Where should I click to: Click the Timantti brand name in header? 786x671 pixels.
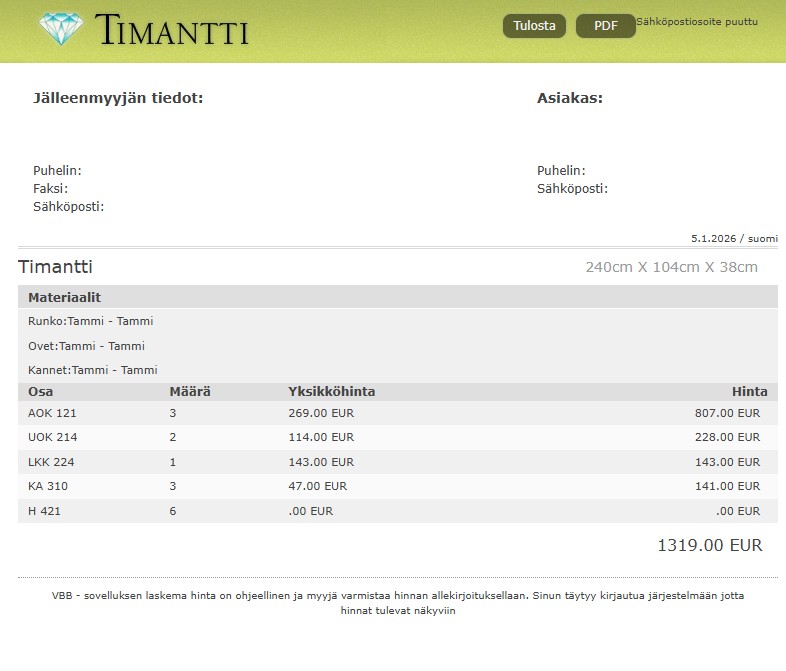coord(172,30)
